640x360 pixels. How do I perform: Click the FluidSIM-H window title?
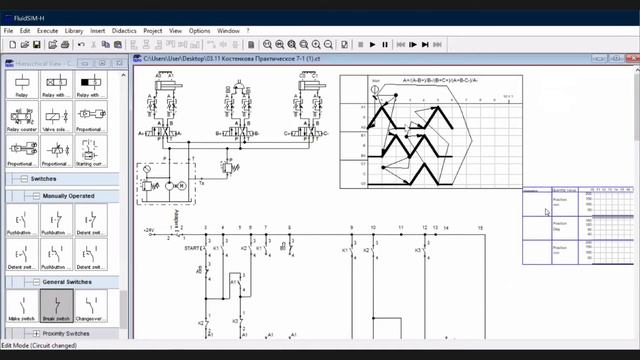pos(29,18)
